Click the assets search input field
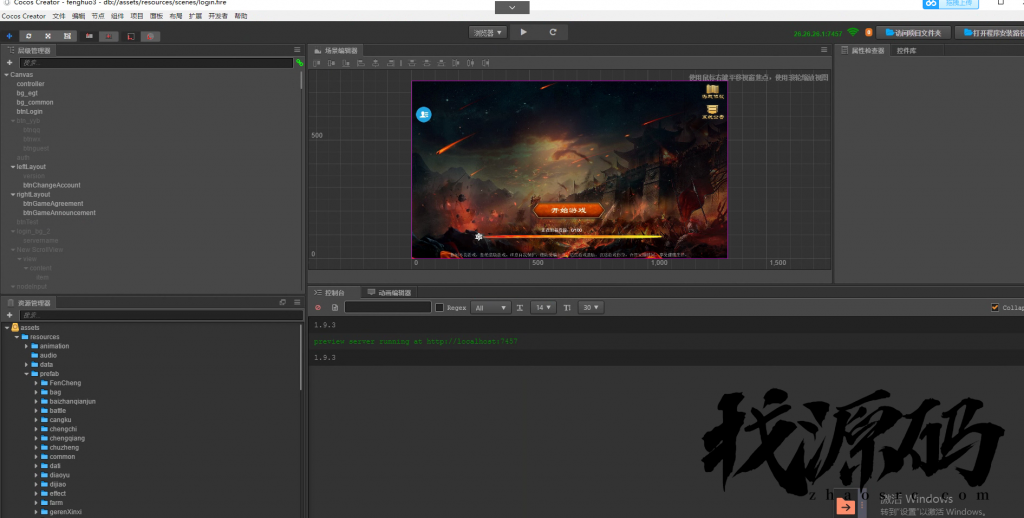Viewport: 1024px width, 518px height. tap(161, 315)
